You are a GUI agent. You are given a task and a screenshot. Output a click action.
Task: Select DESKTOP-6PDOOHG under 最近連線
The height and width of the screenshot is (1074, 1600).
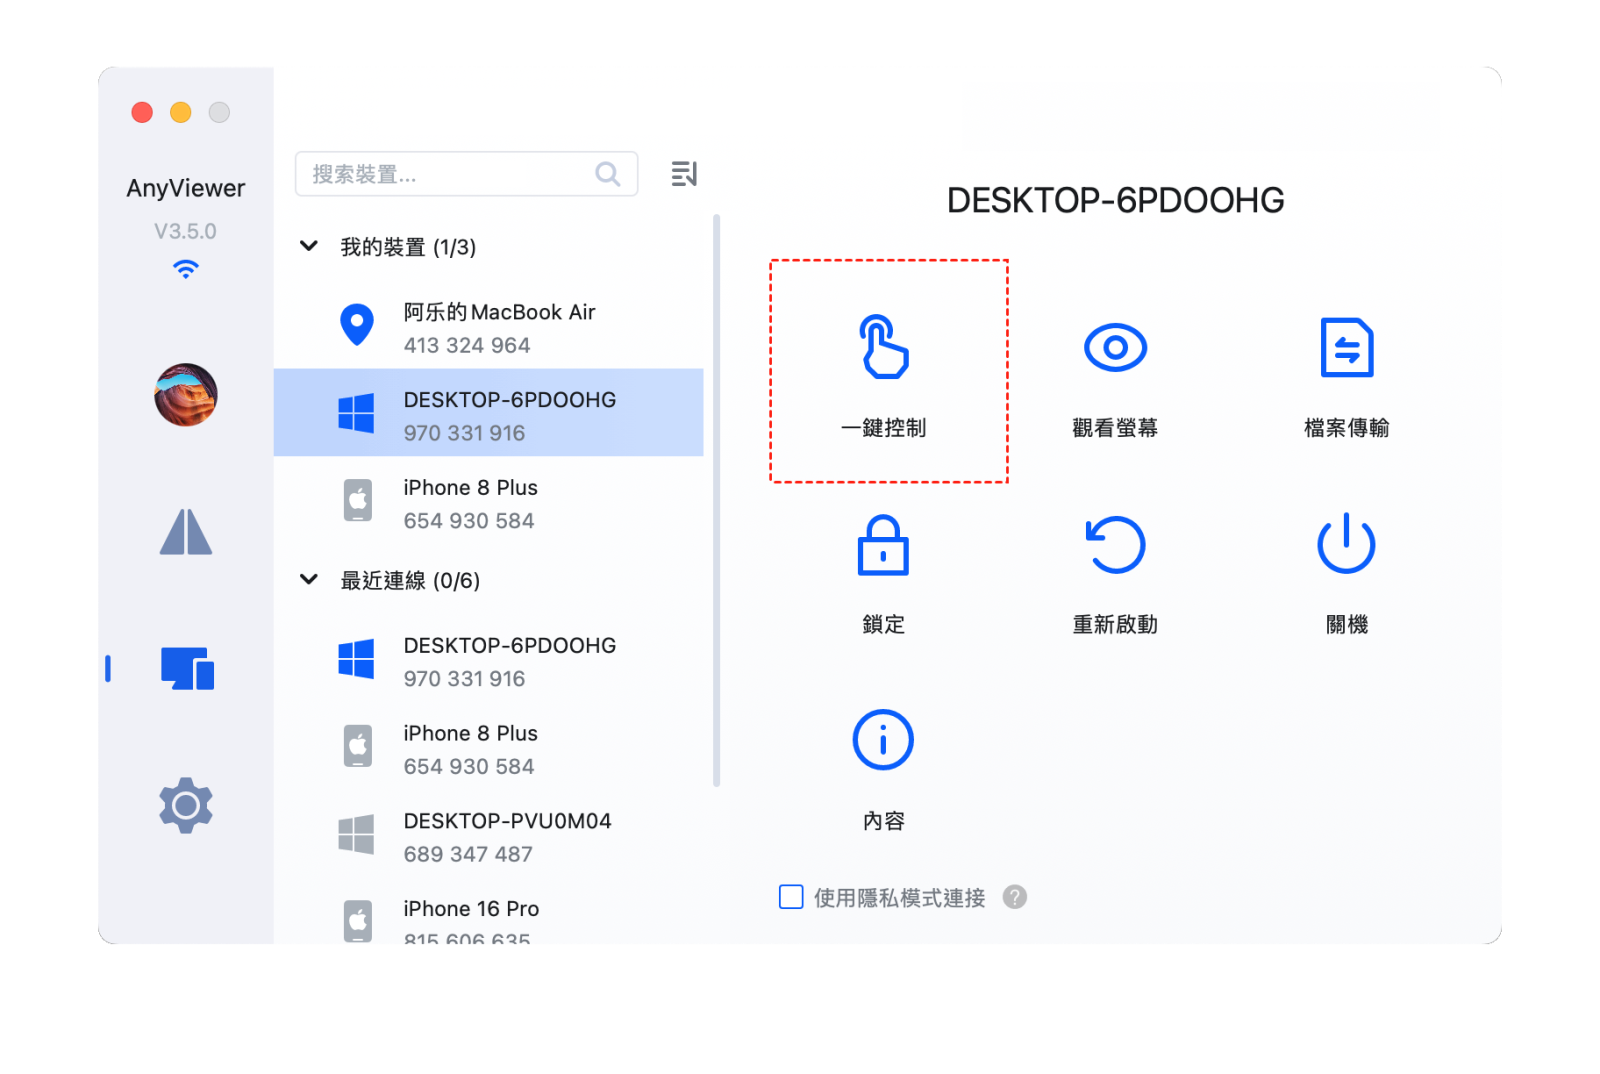[x=489, y=661]
